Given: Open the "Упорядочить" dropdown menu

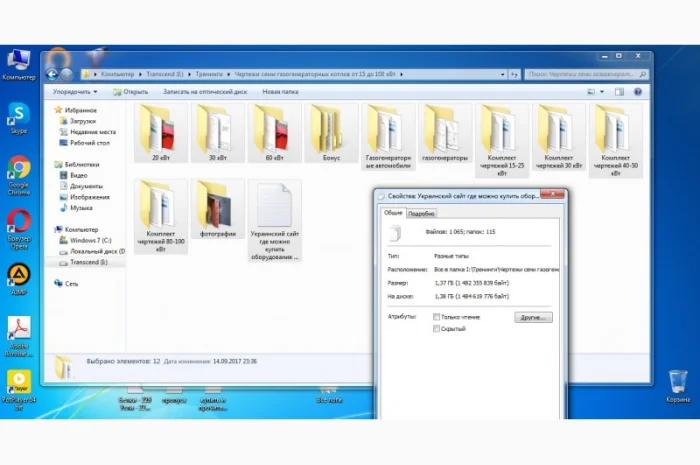Looking at the screenshot, I should 83,91.
